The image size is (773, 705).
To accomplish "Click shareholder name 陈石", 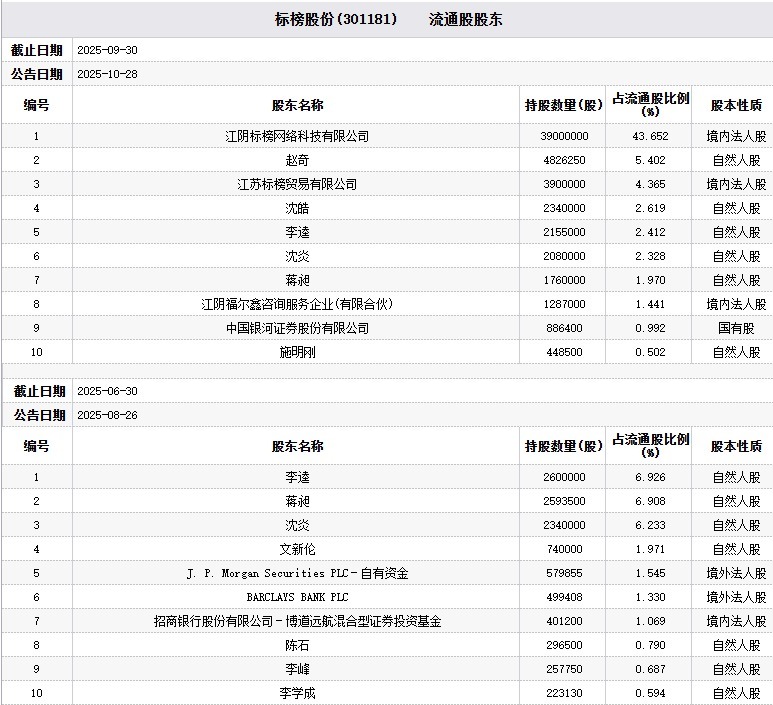I will [x=297, y=645].
